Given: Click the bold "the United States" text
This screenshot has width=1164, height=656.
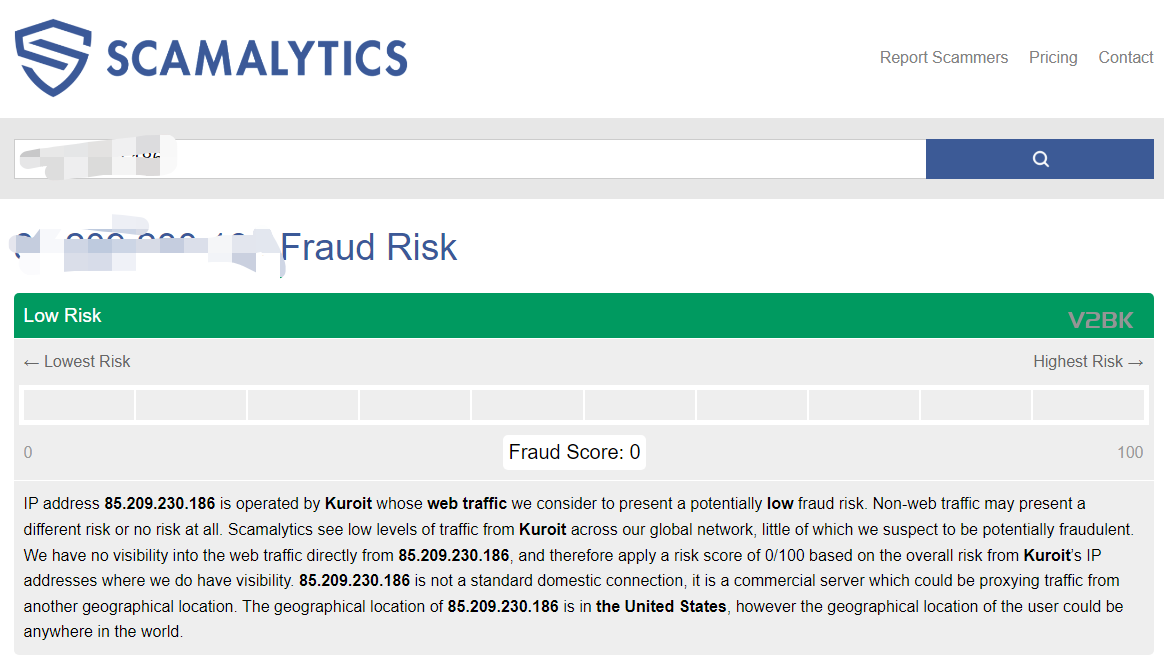Looking at the screenshot, I should pyautogui.click(x=661, y=606).
